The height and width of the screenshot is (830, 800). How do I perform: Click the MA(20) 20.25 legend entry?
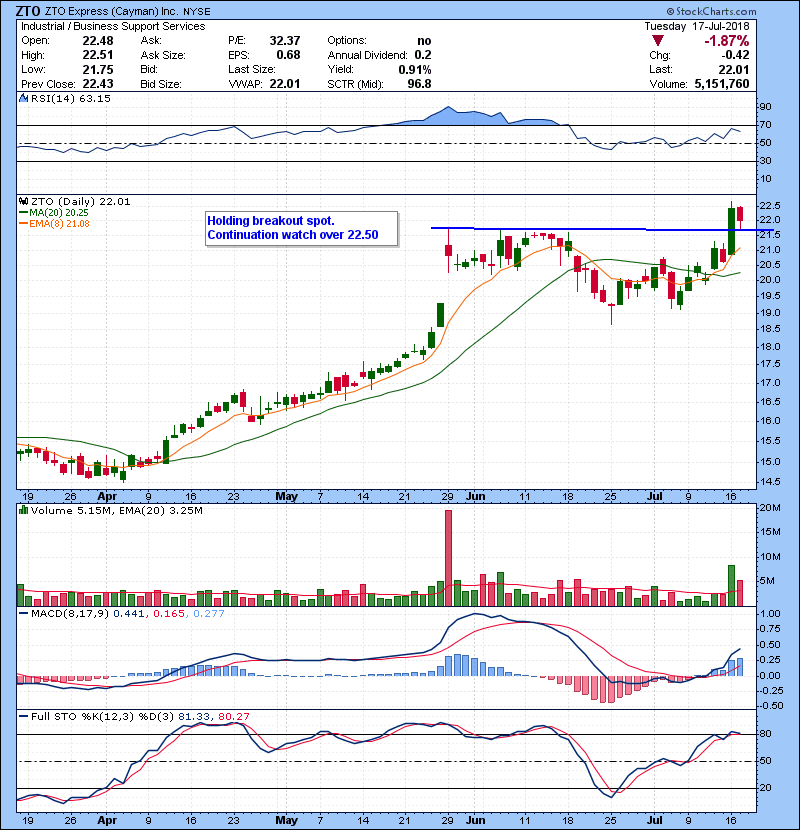tap(54, 213)
